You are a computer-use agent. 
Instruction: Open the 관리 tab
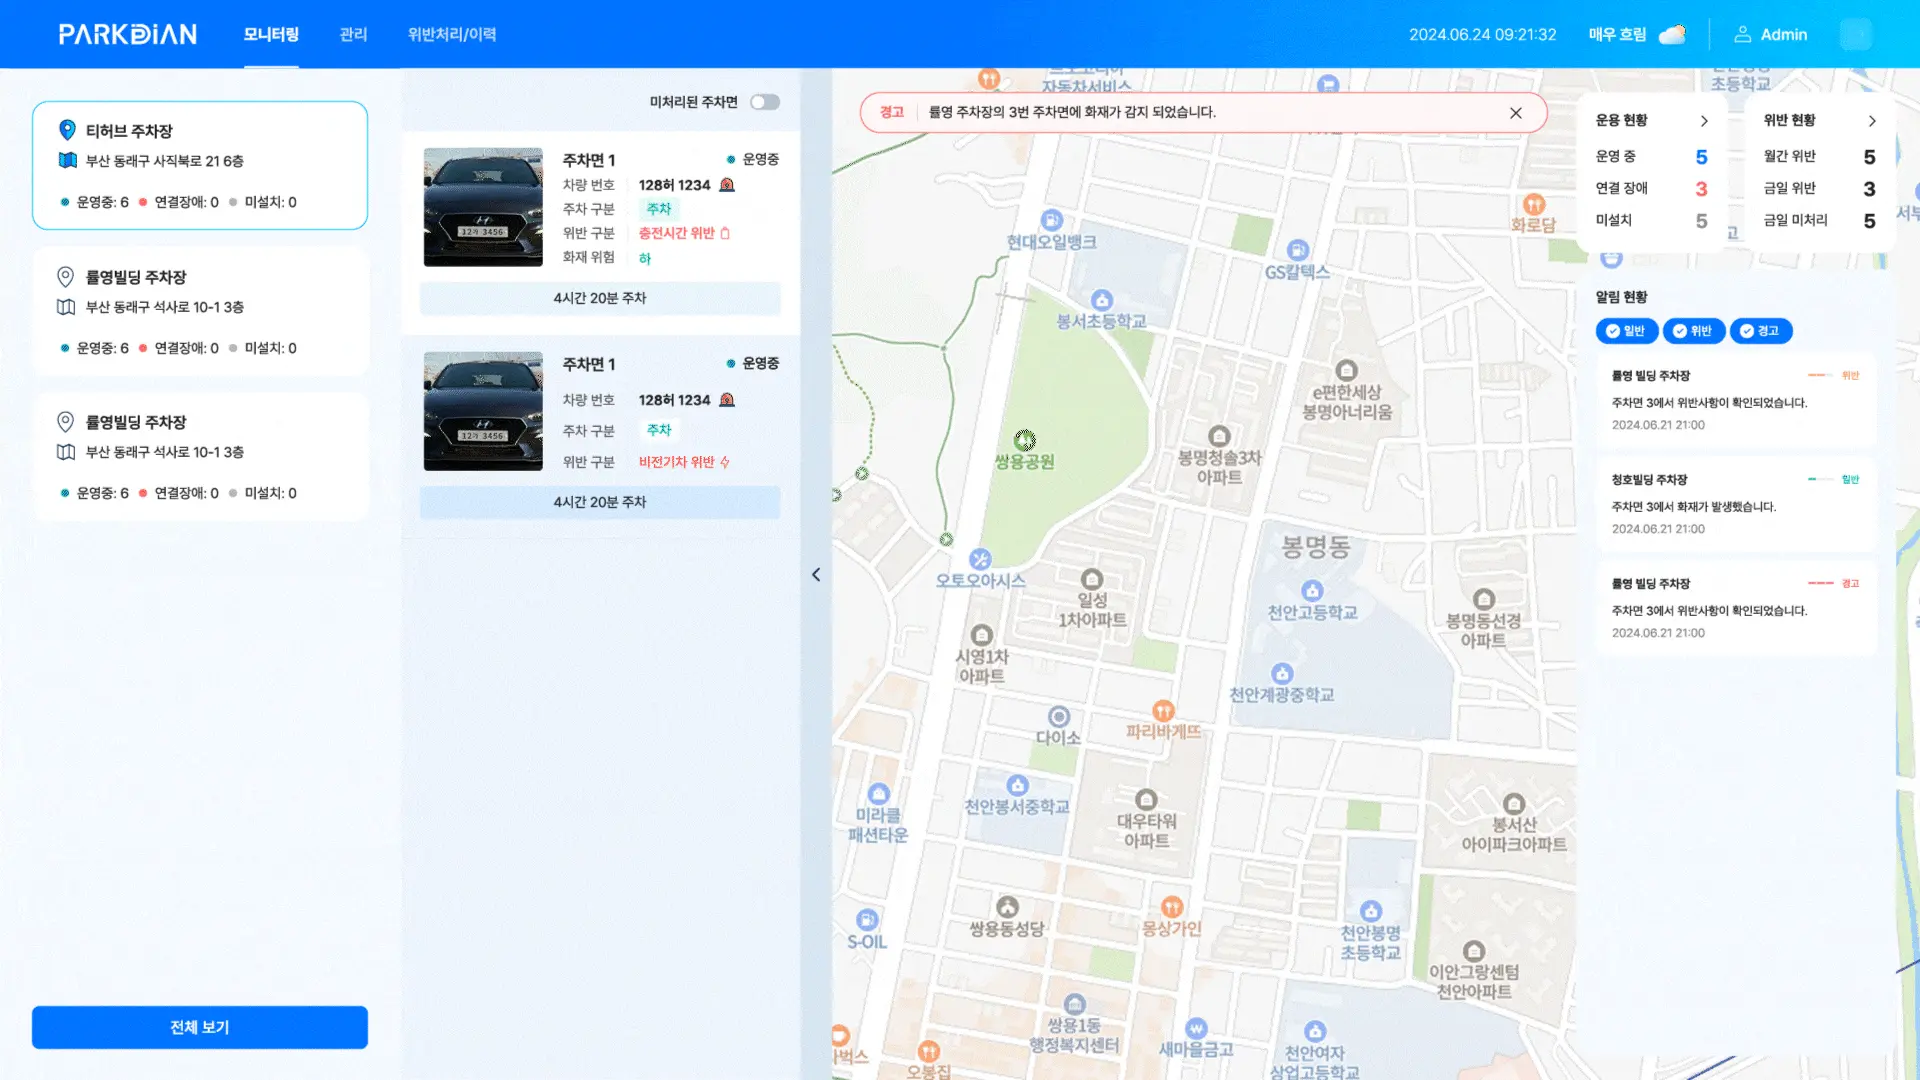pyautogui.click(x=353, y=34)
